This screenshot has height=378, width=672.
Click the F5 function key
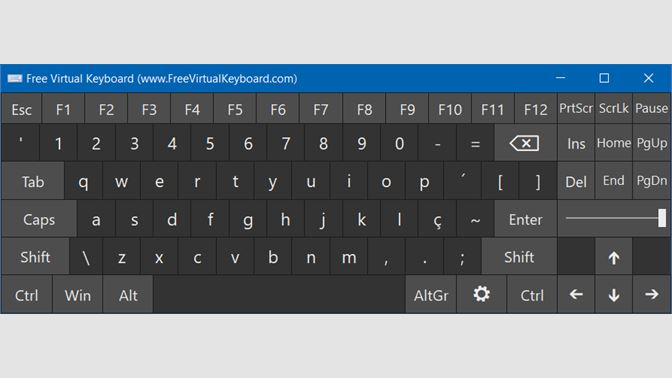(x=235, y=109)
